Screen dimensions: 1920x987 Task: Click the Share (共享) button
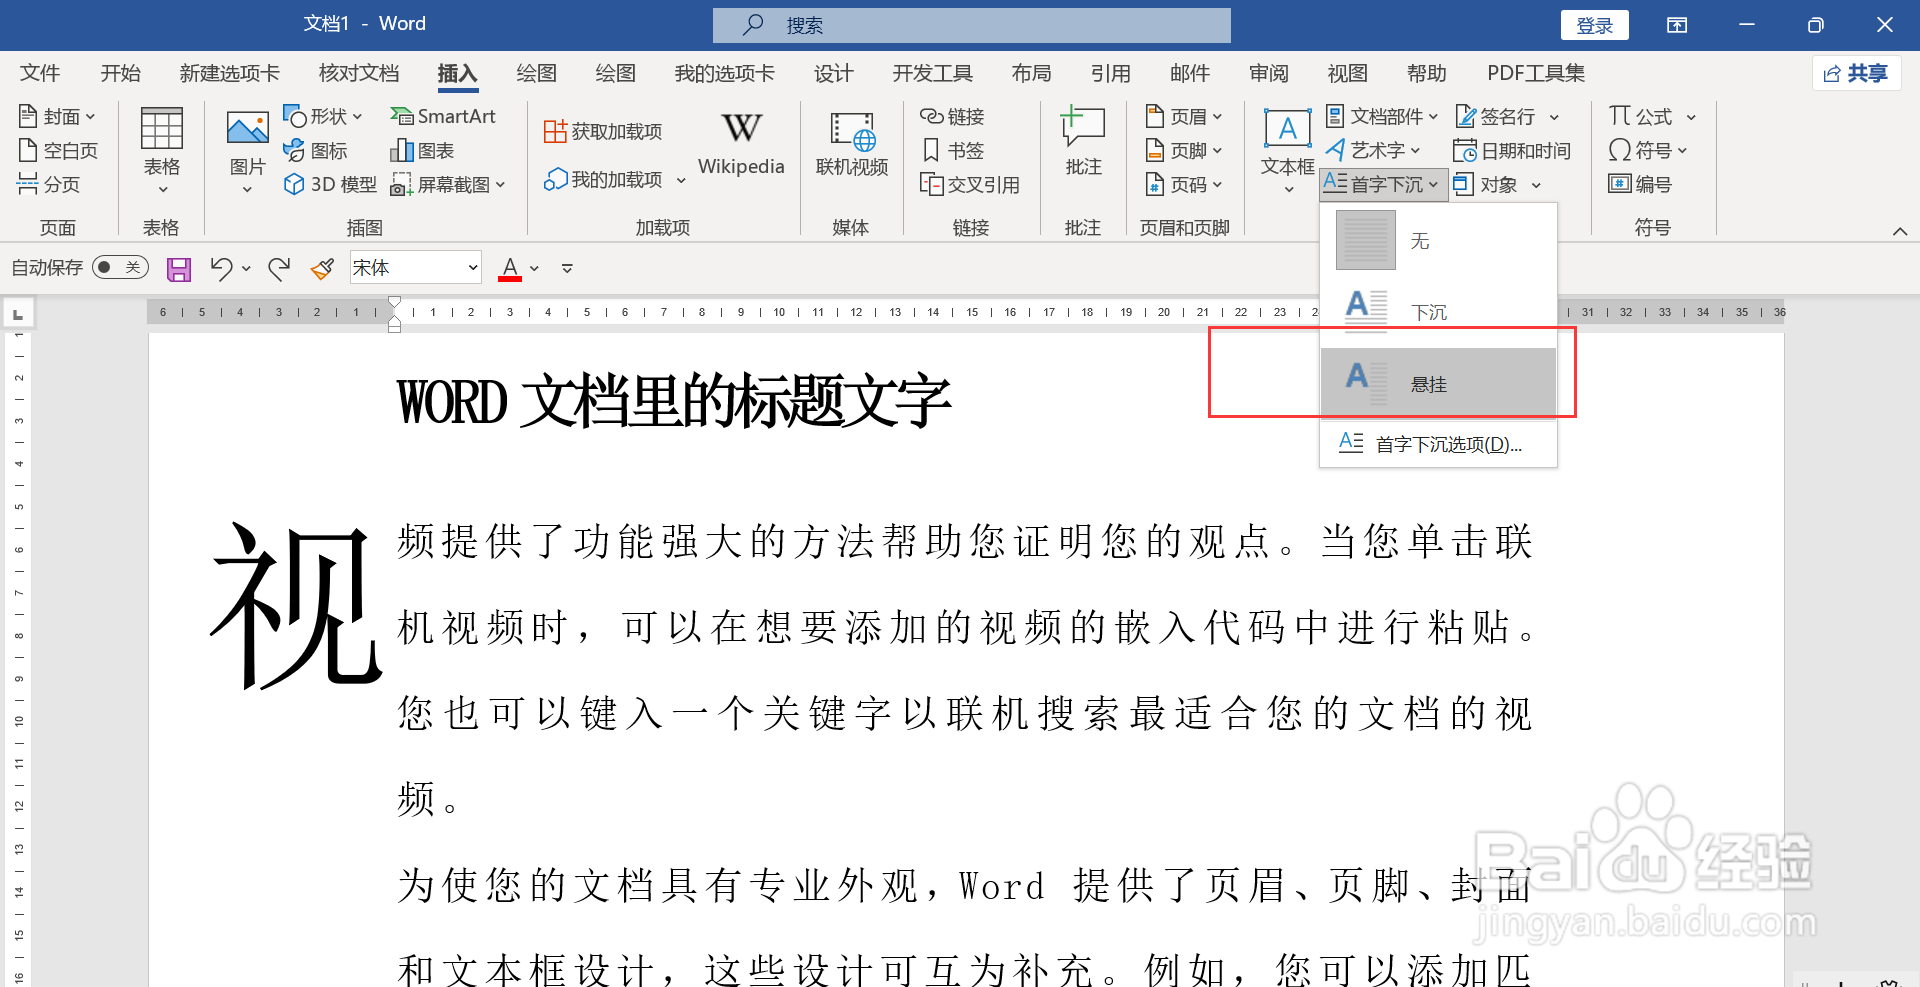coord(1856,73)
